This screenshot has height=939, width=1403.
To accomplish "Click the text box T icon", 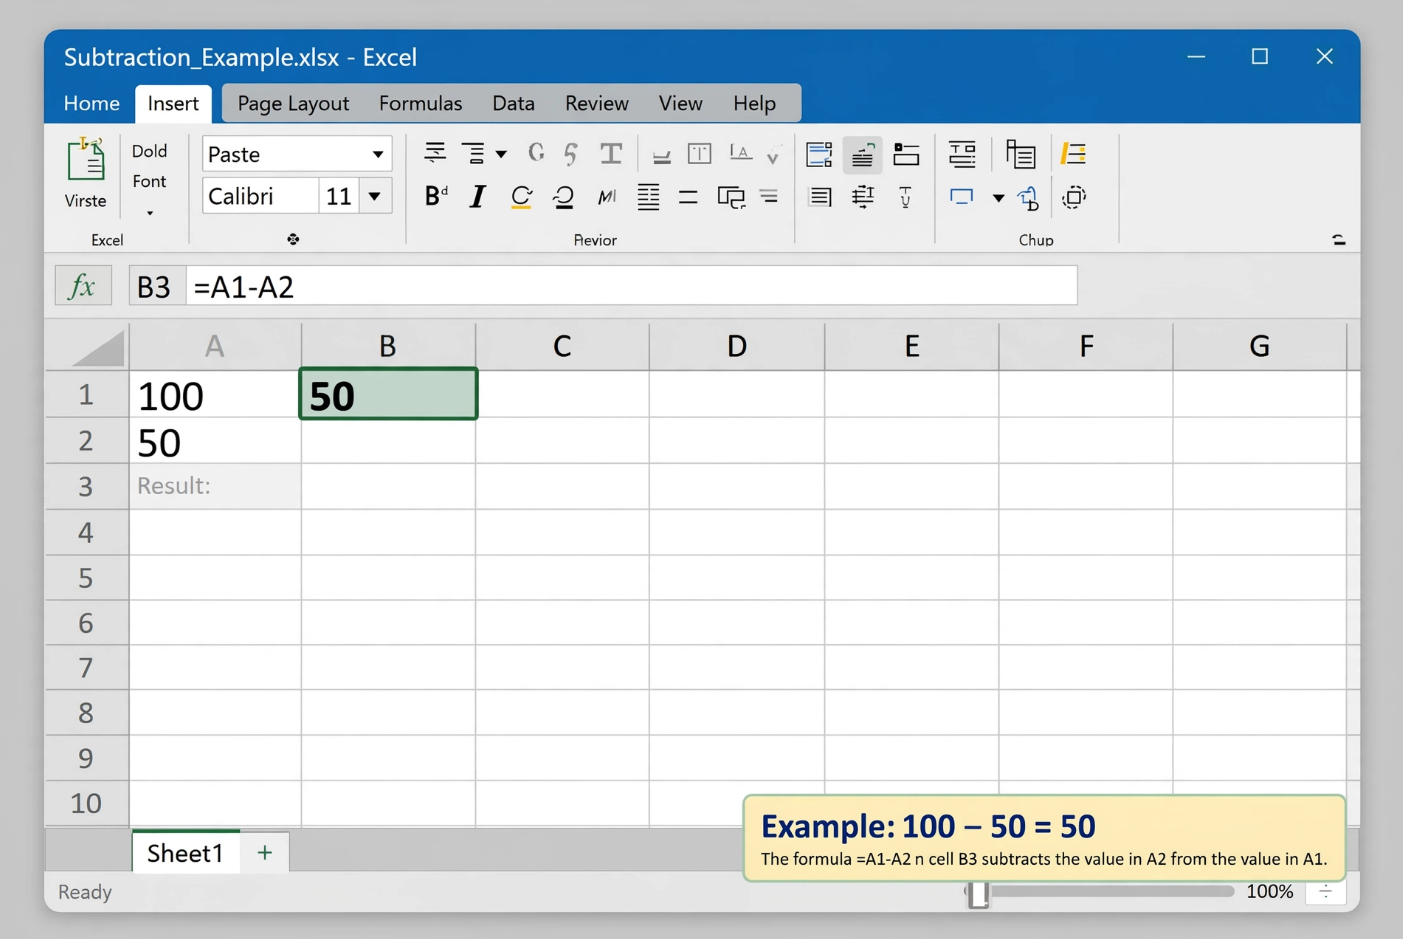I will click(699, 153).
